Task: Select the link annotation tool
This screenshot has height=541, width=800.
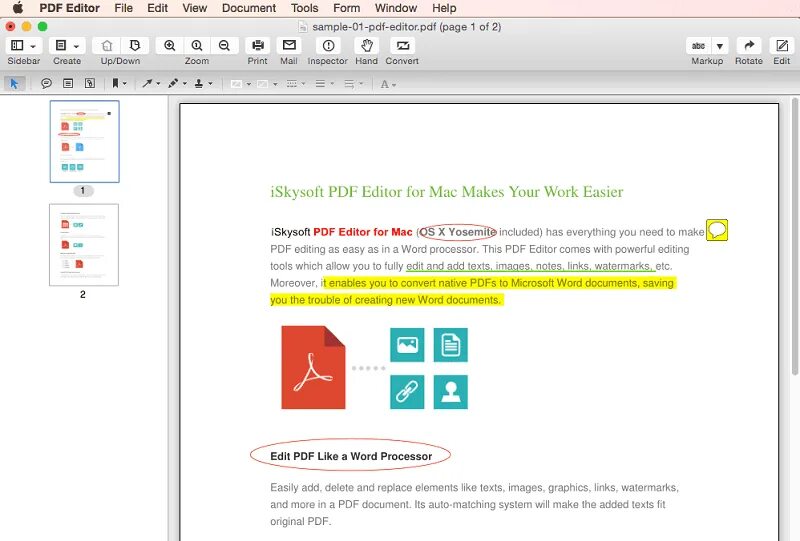Action: pos(90,83)
